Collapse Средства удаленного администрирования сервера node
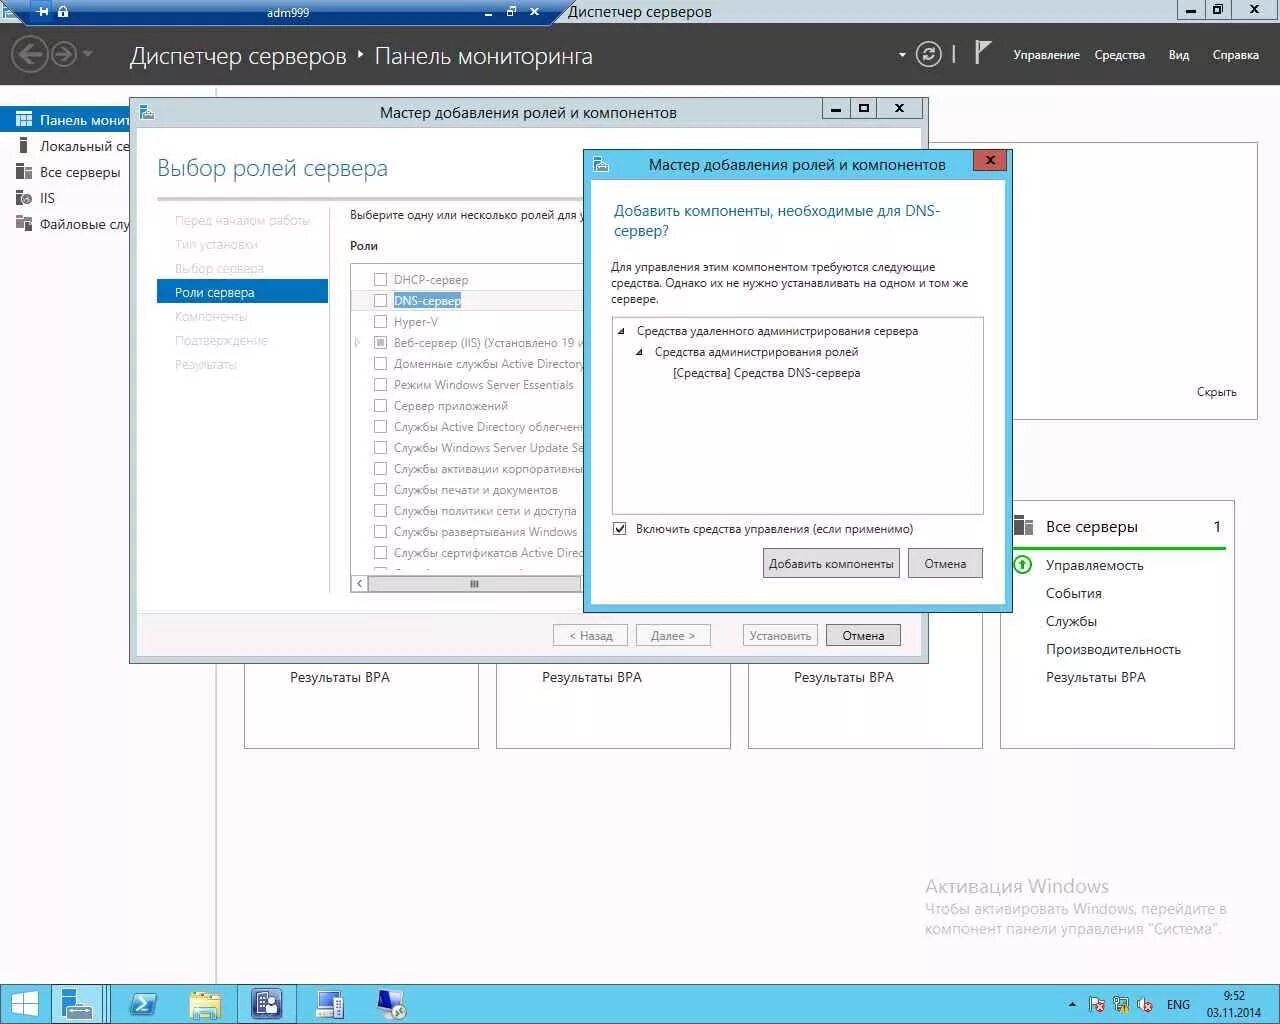Image resolution: width=1280 pixels, height=1024 pixels. (x=621, y=331)
